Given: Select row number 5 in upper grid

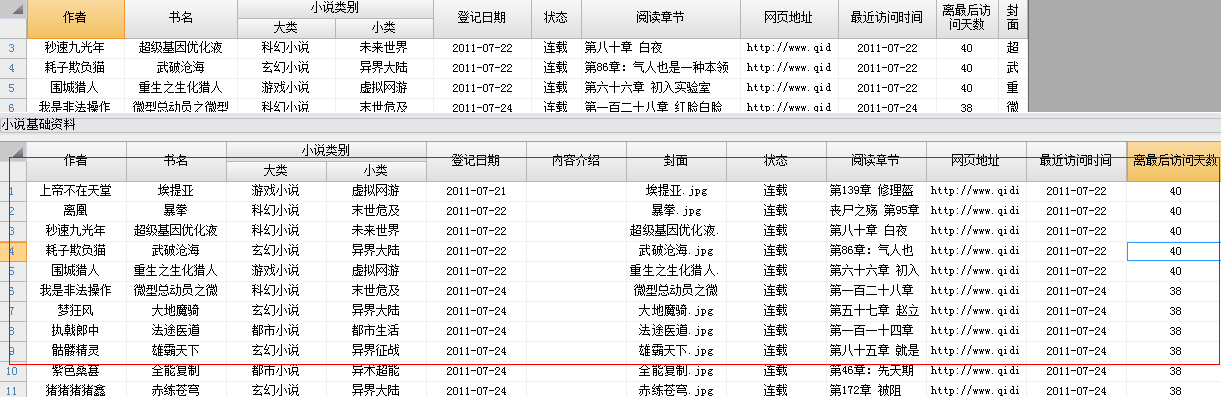Looking at the screenshot, I should [x=12, y=87].
